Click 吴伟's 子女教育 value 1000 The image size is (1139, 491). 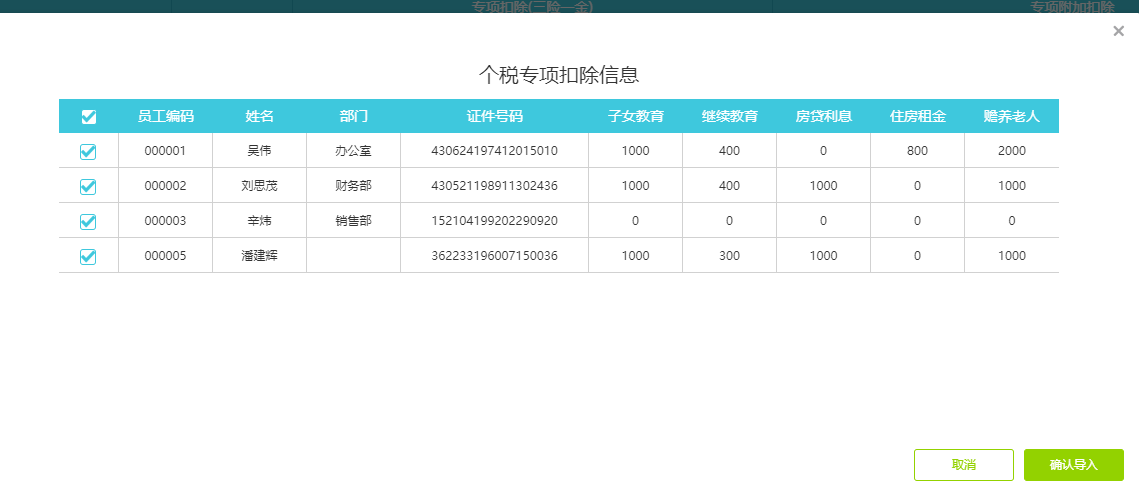pos(636,151)
